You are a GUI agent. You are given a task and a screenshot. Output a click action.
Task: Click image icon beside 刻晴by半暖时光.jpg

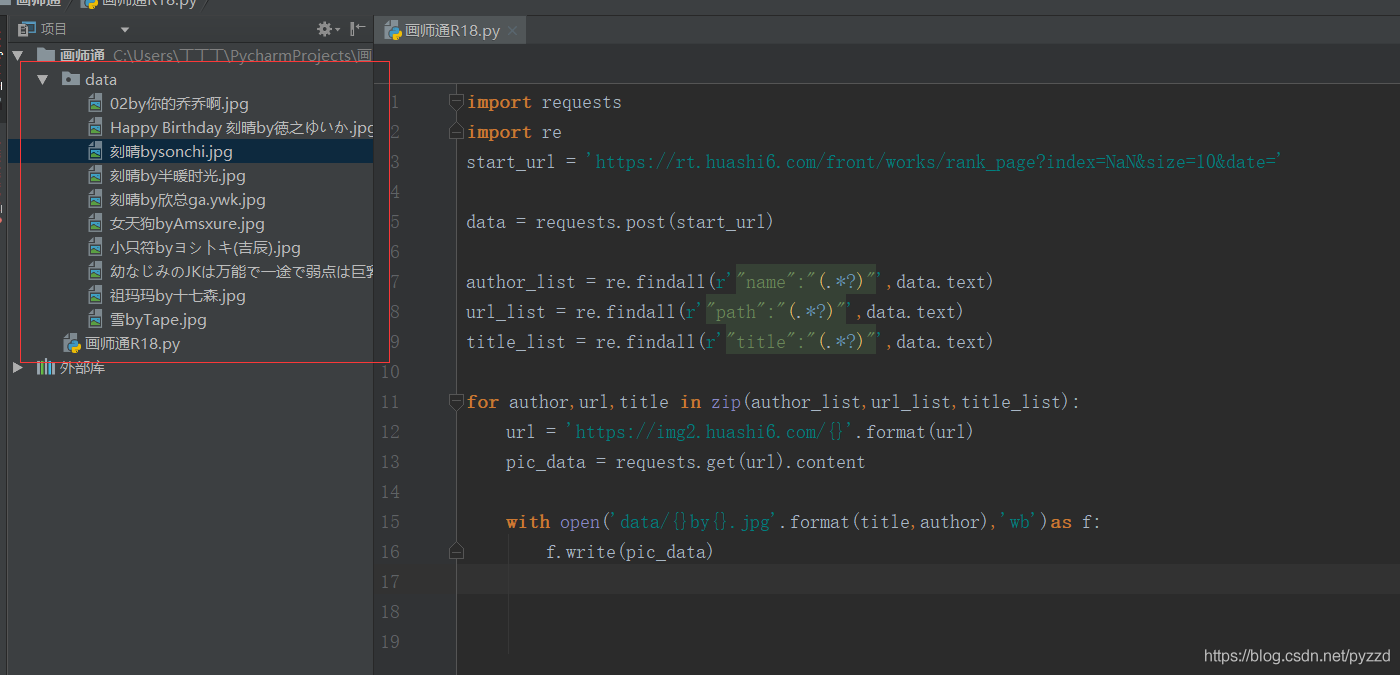pos(95,175)
